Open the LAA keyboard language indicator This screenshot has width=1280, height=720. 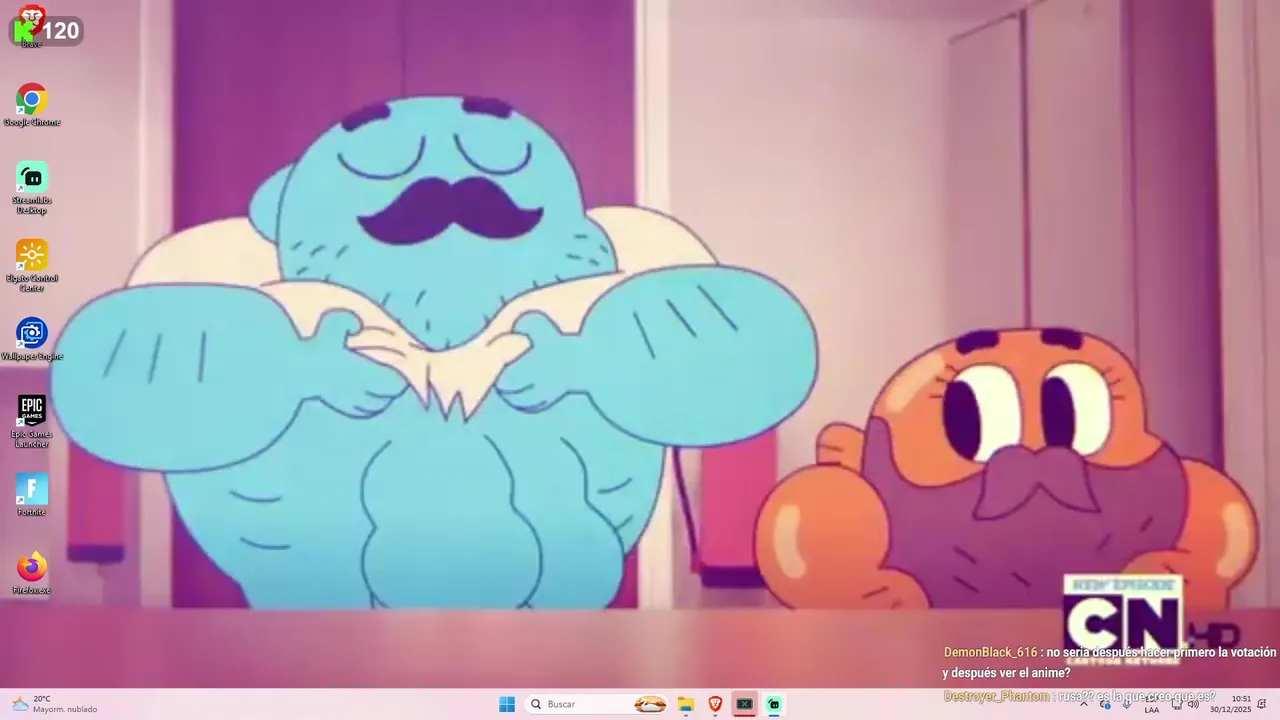[1152, 704]
